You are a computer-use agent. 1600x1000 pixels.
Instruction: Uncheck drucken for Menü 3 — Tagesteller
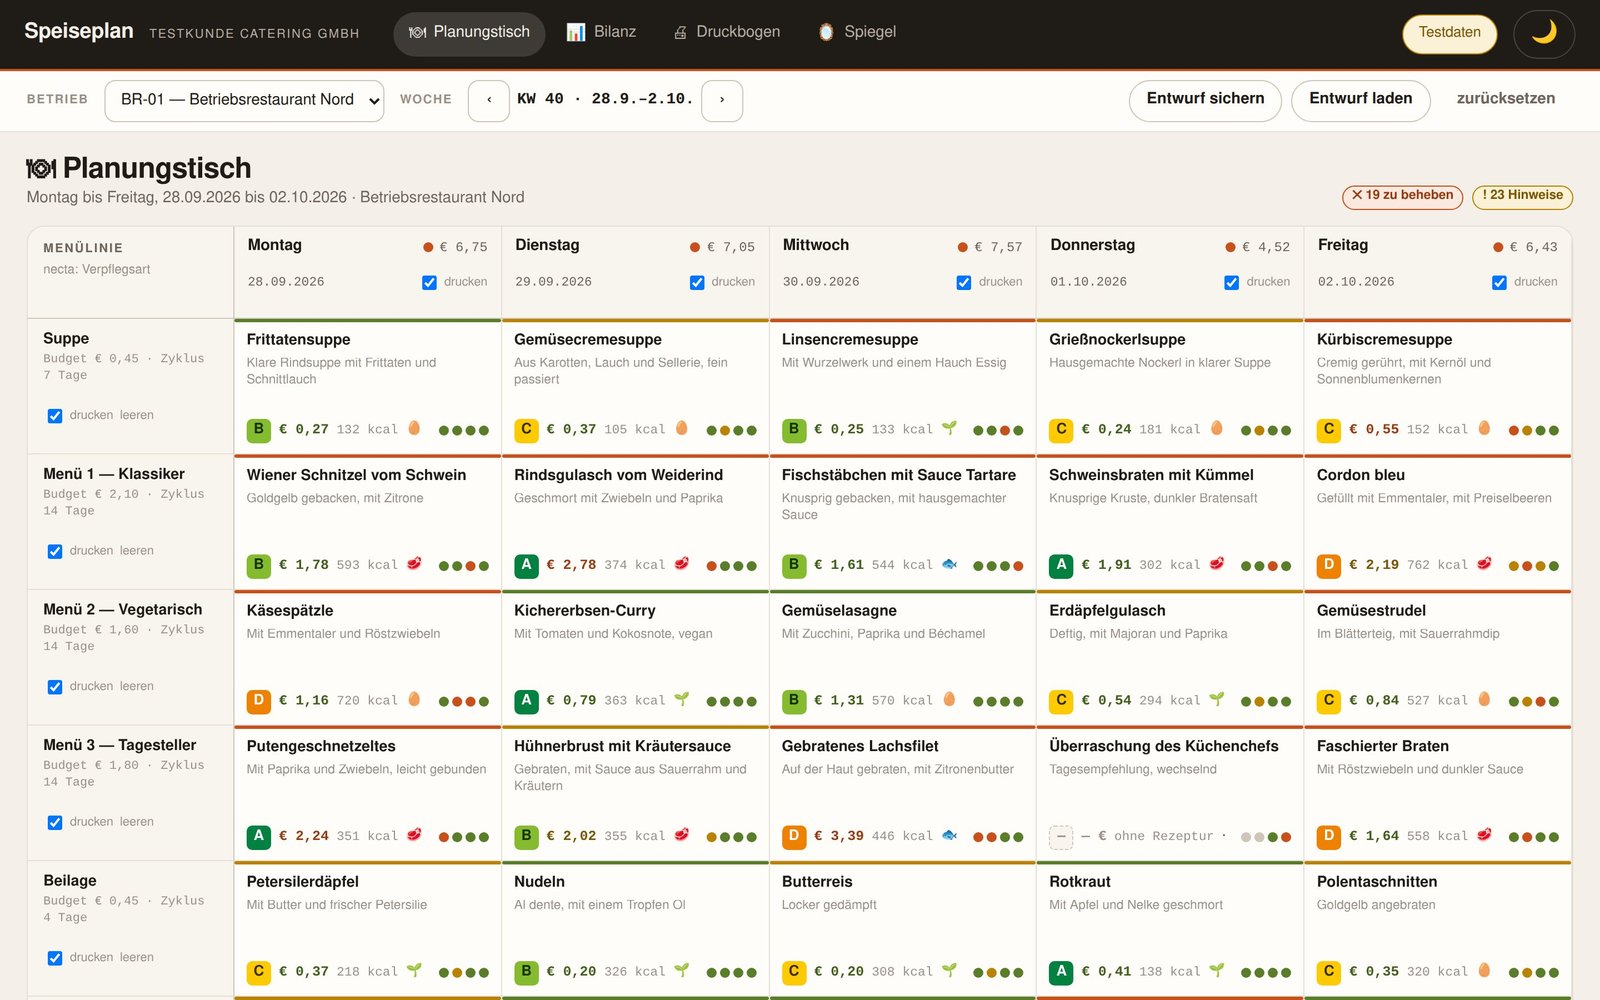[x=55, y=822]
